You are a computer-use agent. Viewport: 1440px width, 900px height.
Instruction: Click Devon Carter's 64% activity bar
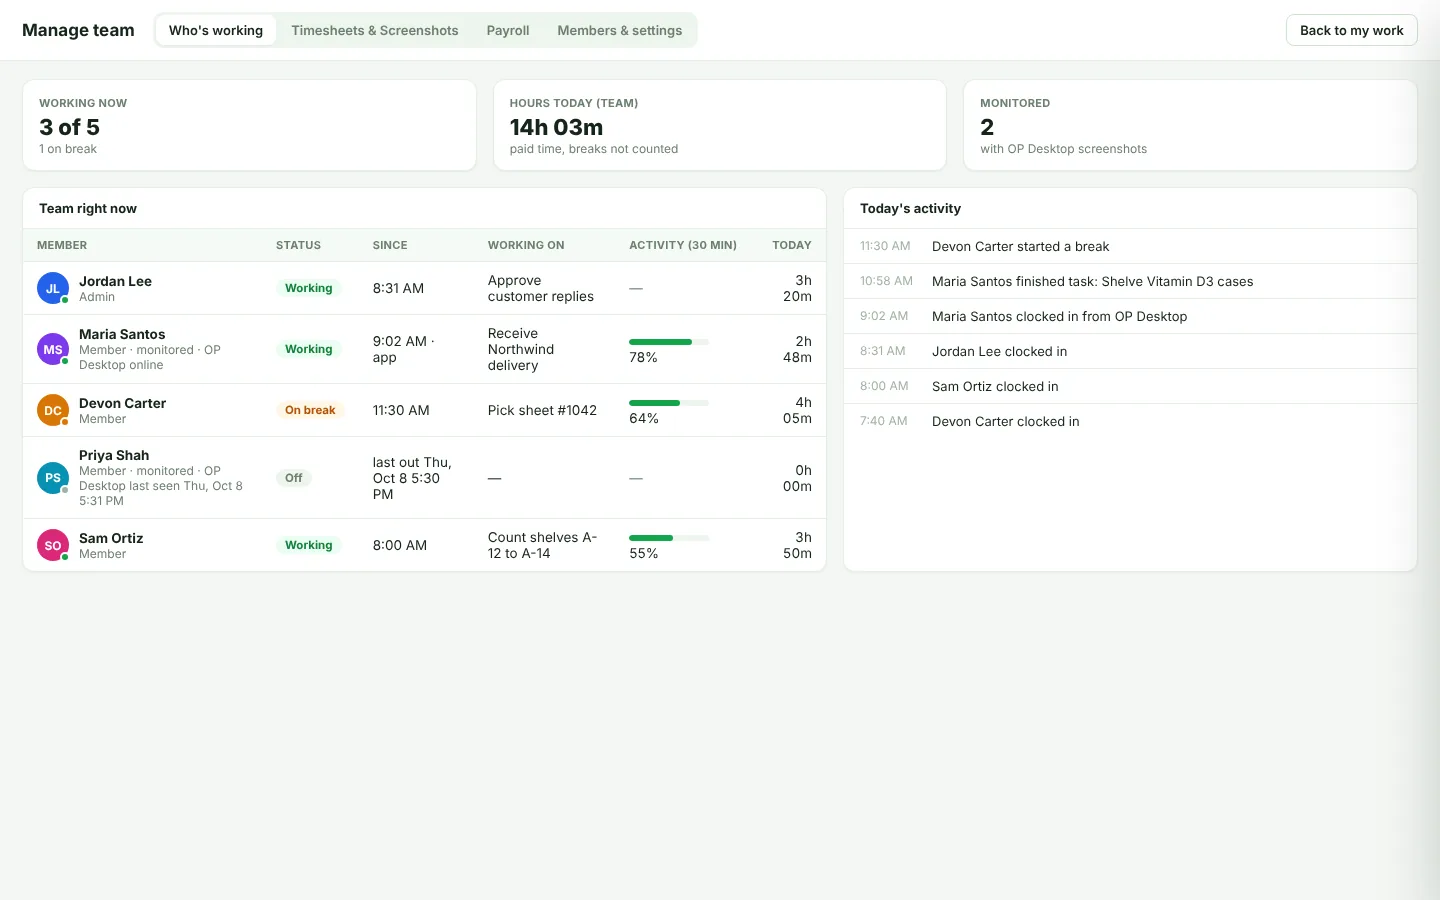point(669,403)
